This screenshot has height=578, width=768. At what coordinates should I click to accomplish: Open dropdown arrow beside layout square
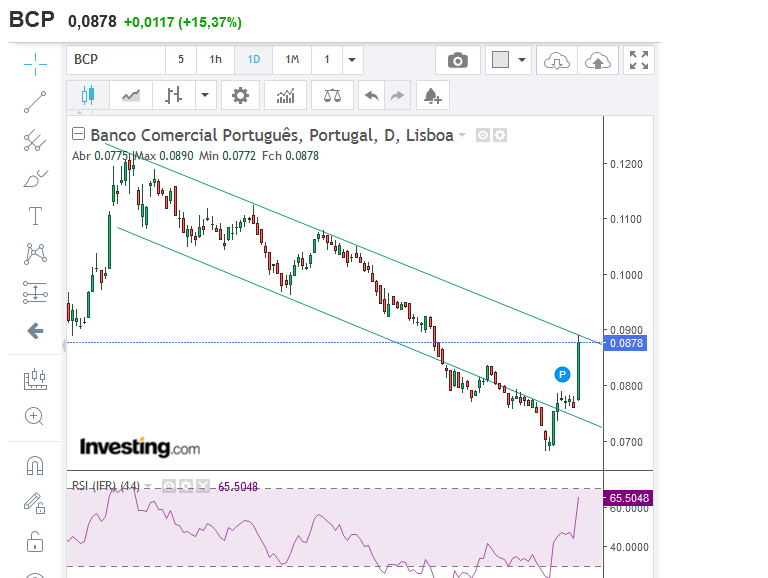[522, 60]
